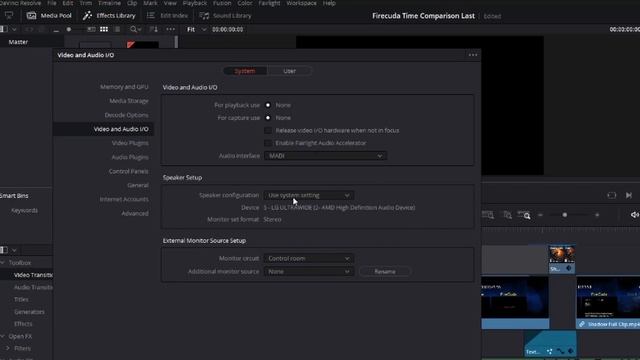Screen dimensions: 640x360
Task: Click keyframe diamond on the Sh... clip
Action: pyautogui.click(x=569, y=269)
